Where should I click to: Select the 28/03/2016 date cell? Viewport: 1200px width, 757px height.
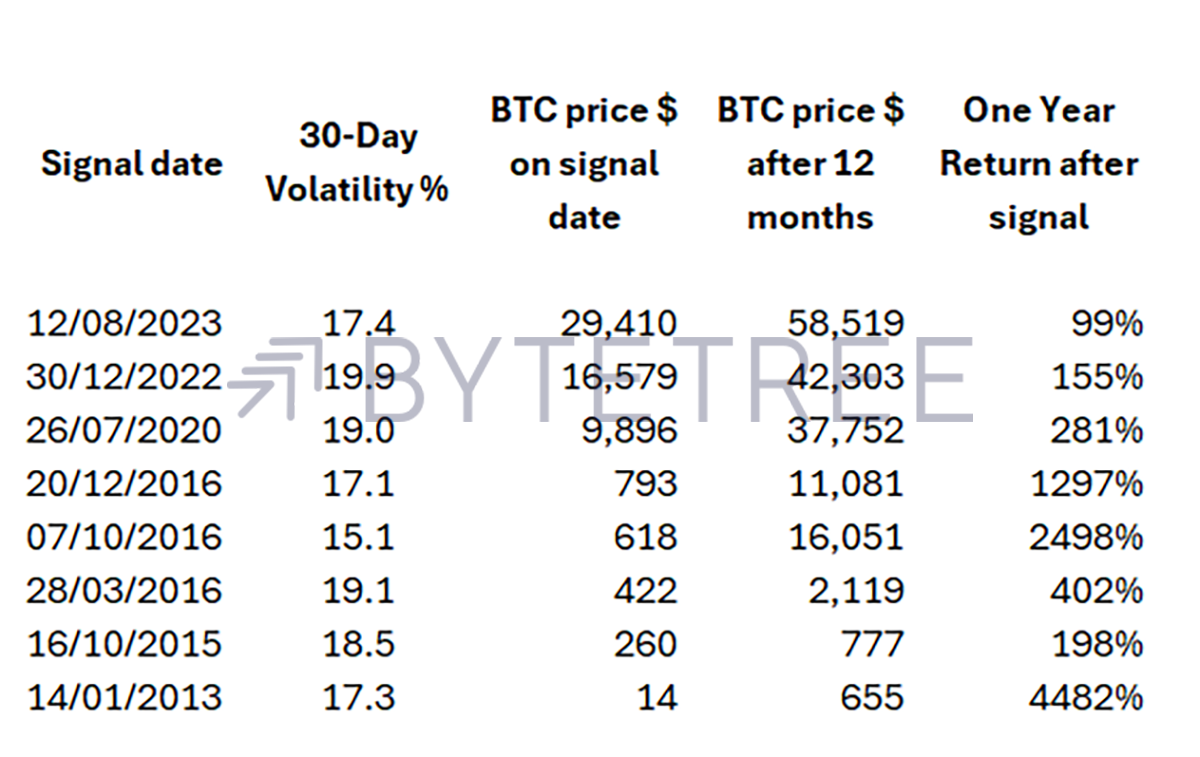[x=125, y=590]
